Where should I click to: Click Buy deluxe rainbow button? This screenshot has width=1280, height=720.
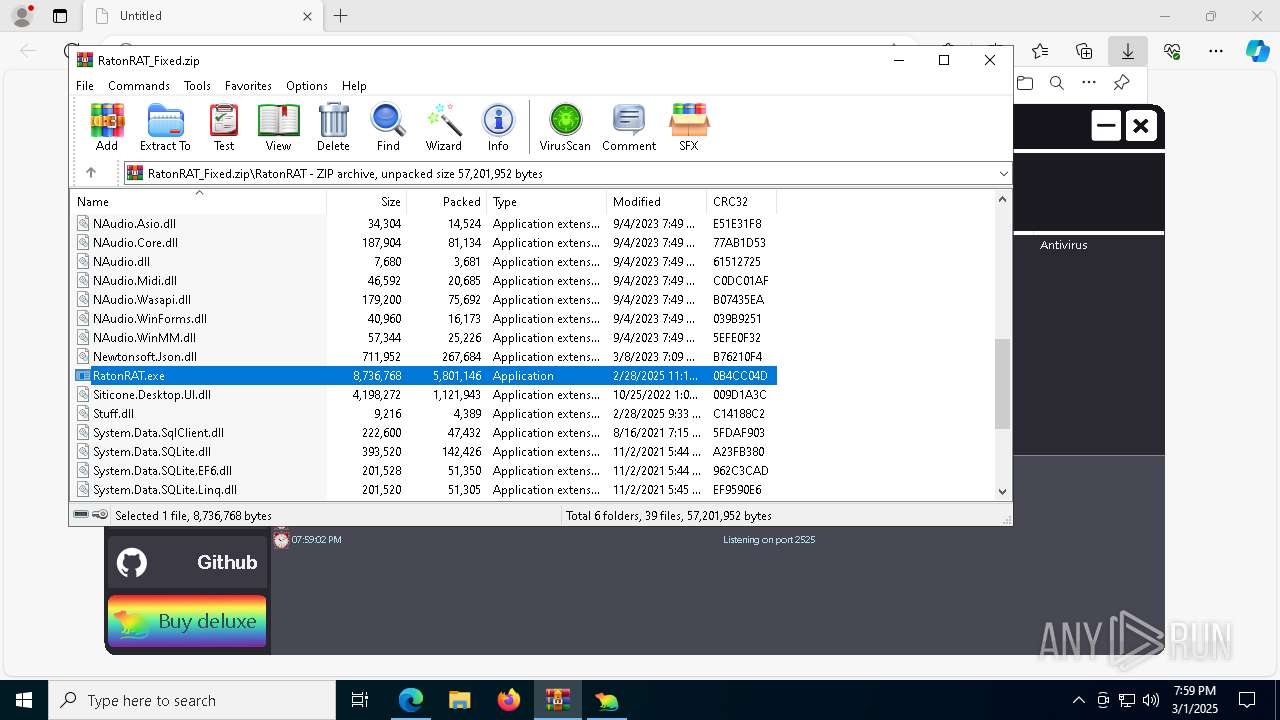pos(187,621)
